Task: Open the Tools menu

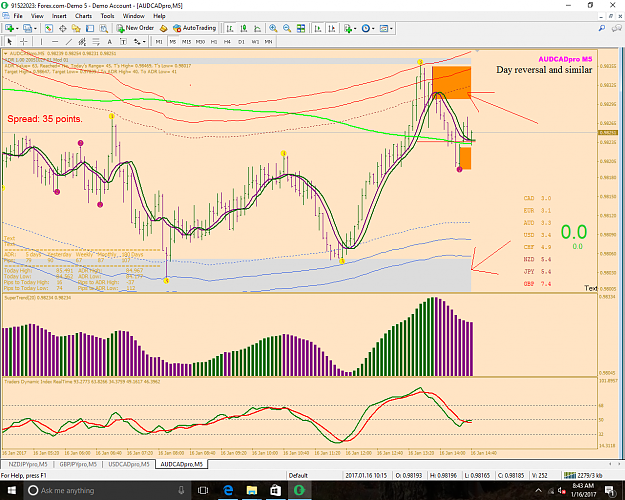Action: (x=107, y=16)
